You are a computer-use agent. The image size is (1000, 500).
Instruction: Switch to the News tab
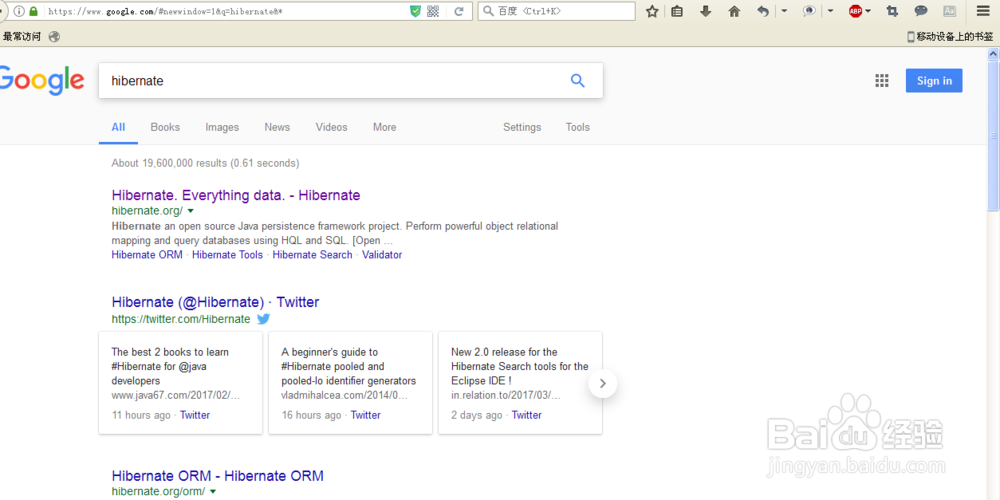(x=277, y=128)
